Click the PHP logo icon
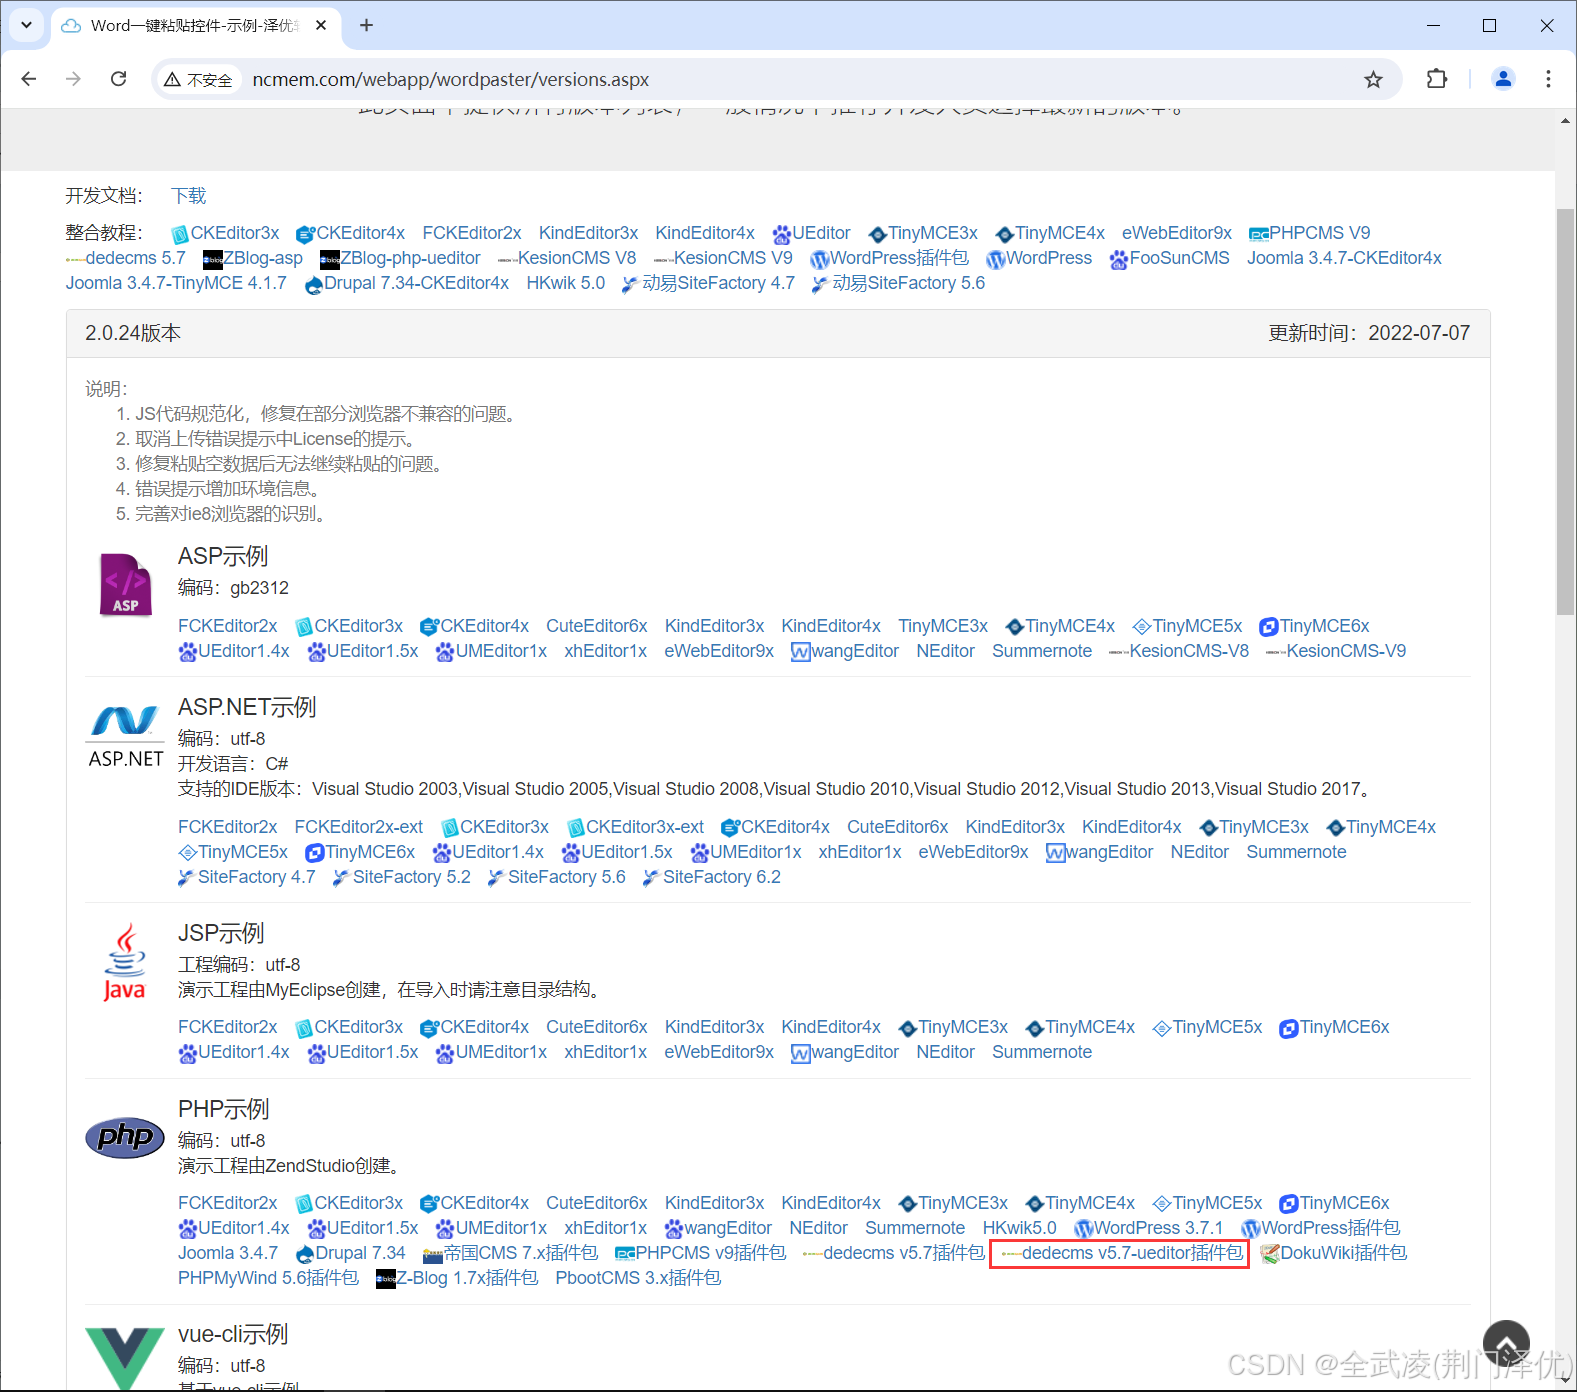This screenshot has height=1392, width=1577. [125, 1137]
